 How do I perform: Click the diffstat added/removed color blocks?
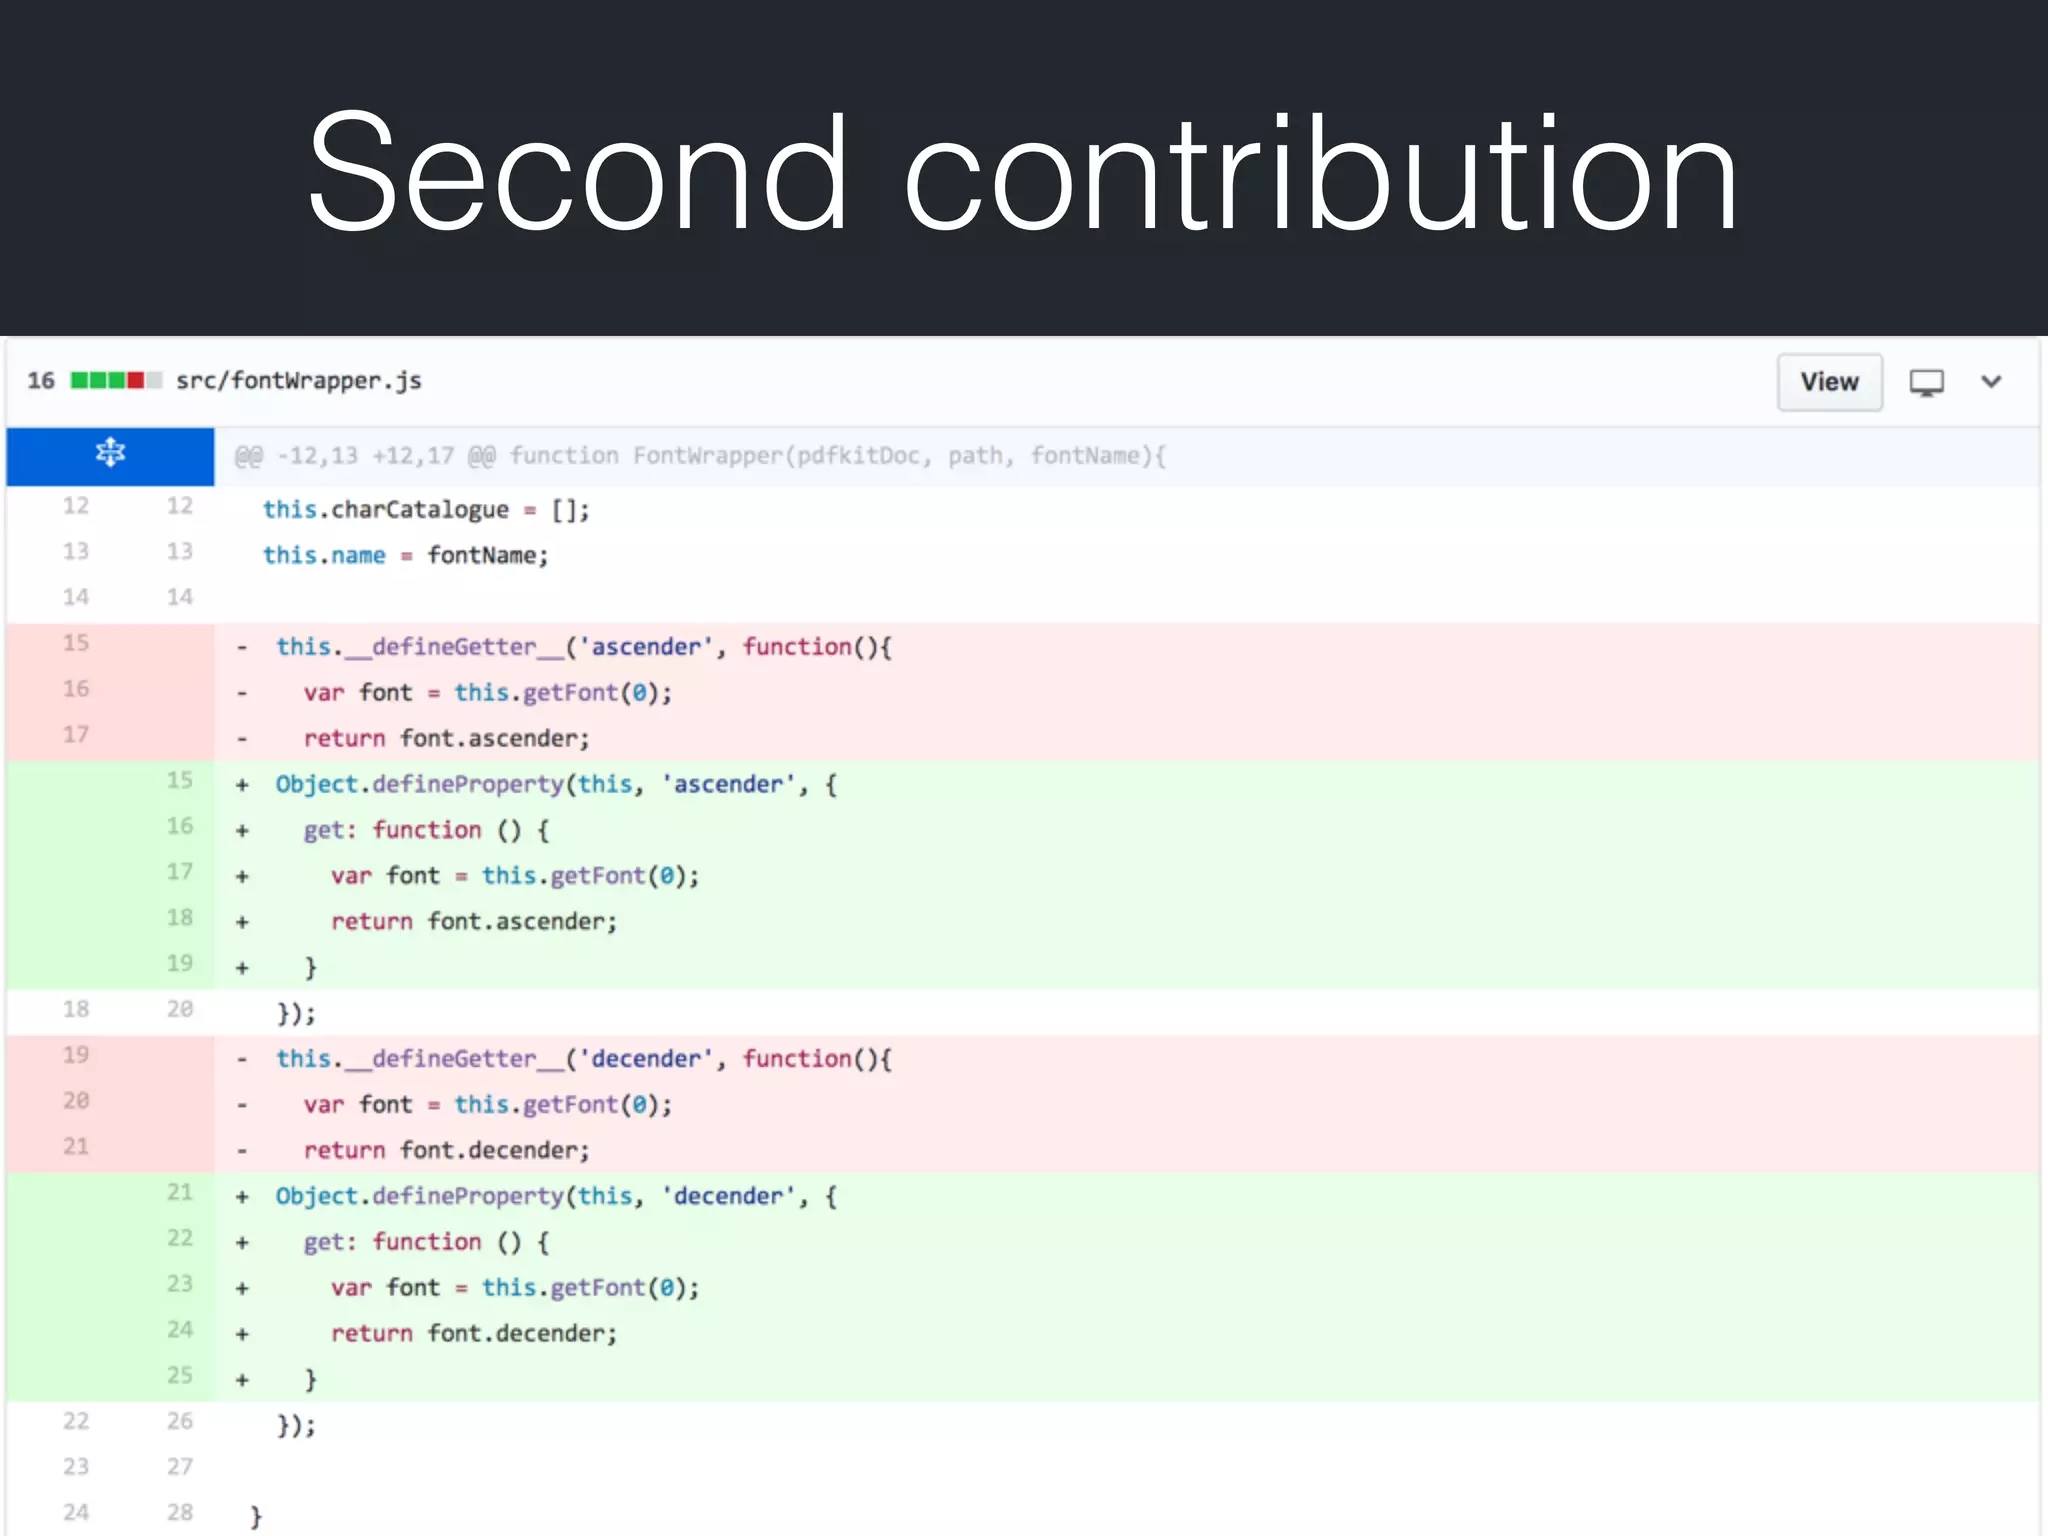coord(115,381)
